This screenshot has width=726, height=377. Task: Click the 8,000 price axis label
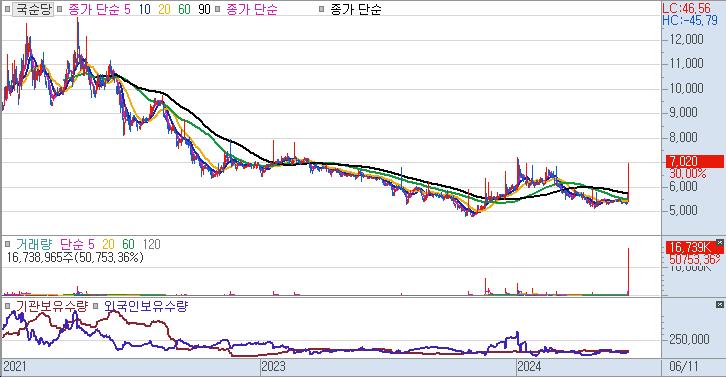coord(683,137)
